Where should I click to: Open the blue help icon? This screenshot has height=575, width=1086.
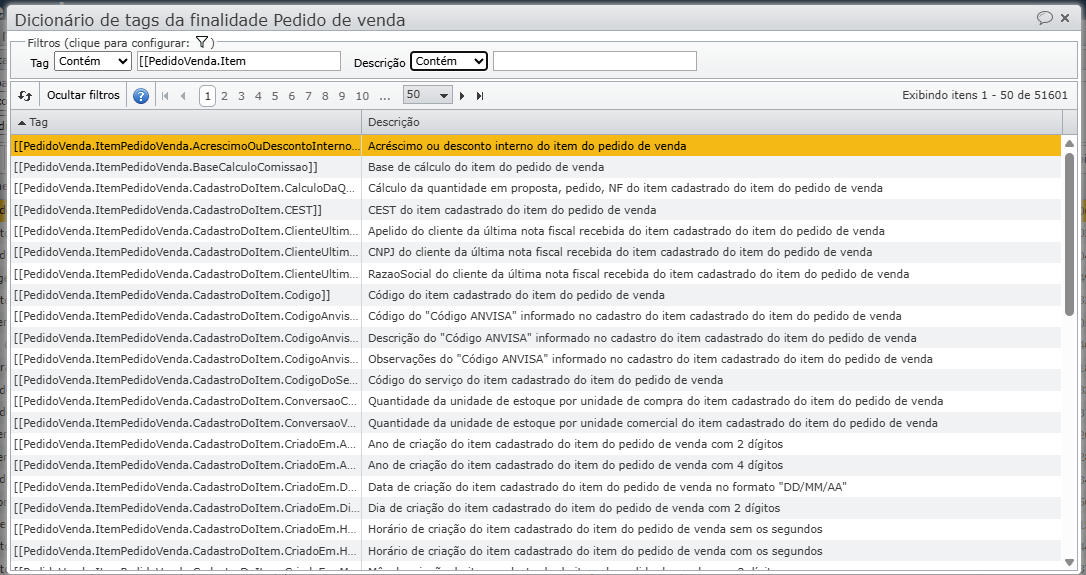click(x=141, y=96)
